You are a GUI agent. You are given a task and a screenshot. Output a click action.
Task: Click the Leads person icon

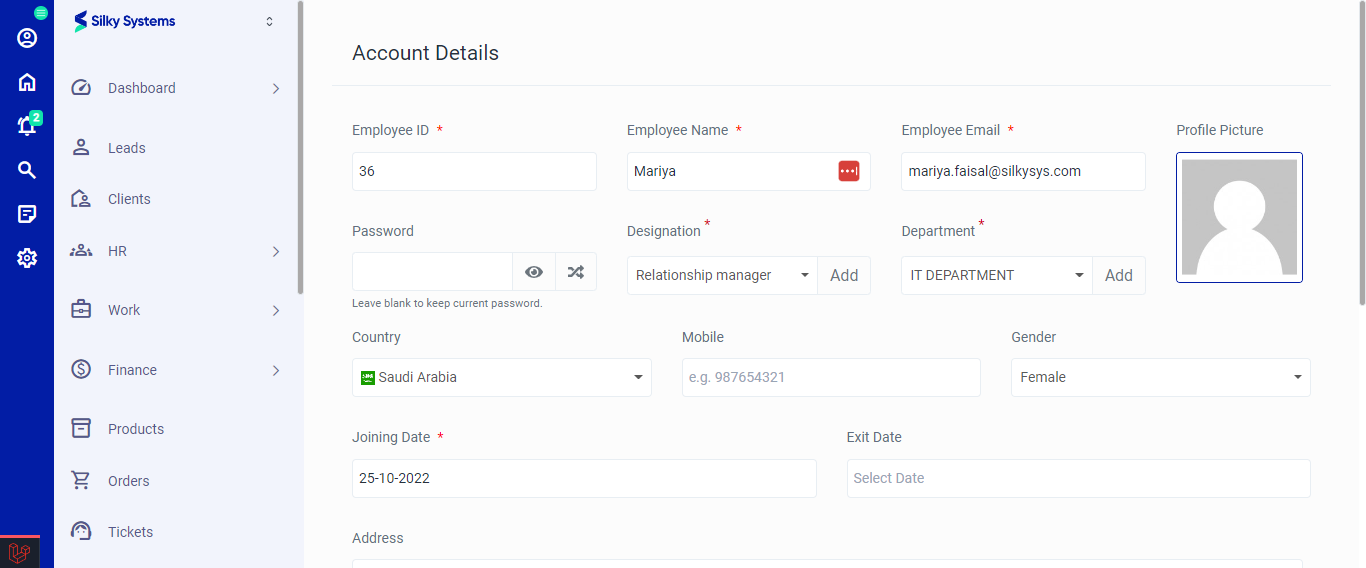pyautogui.click(x=81, y=148)
